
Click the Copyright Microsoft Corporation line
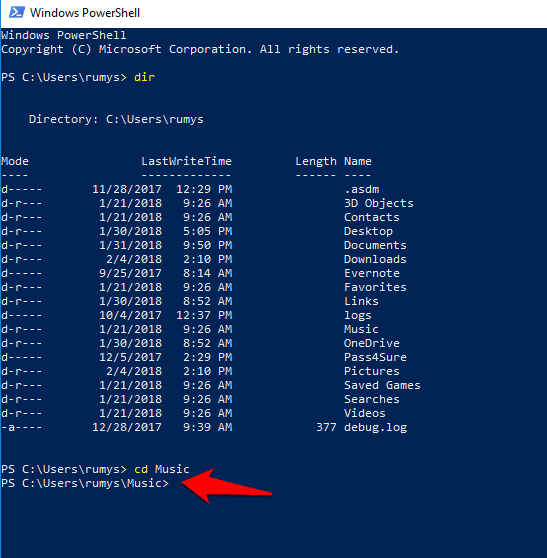point(200,49)
